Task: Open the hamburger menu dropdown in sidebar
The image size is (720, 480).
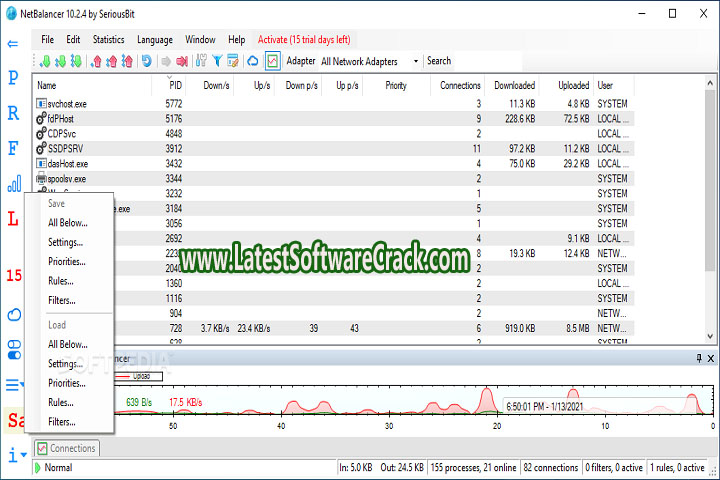Action: (15, 385)
